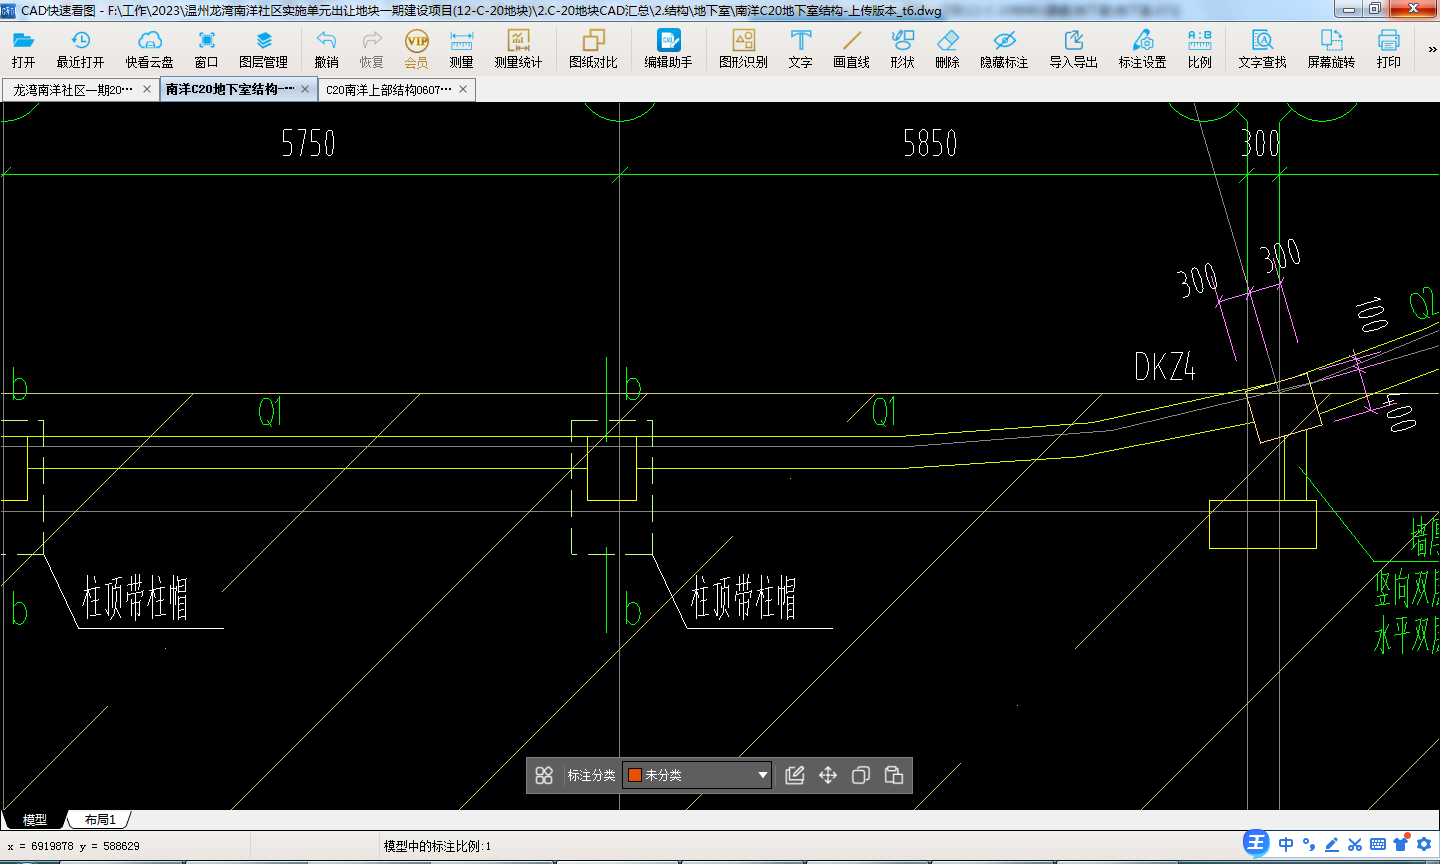Toggle the IME punctuation mode
The height and width of the screenshot is (864, 1440).
tap(1309, 844)
